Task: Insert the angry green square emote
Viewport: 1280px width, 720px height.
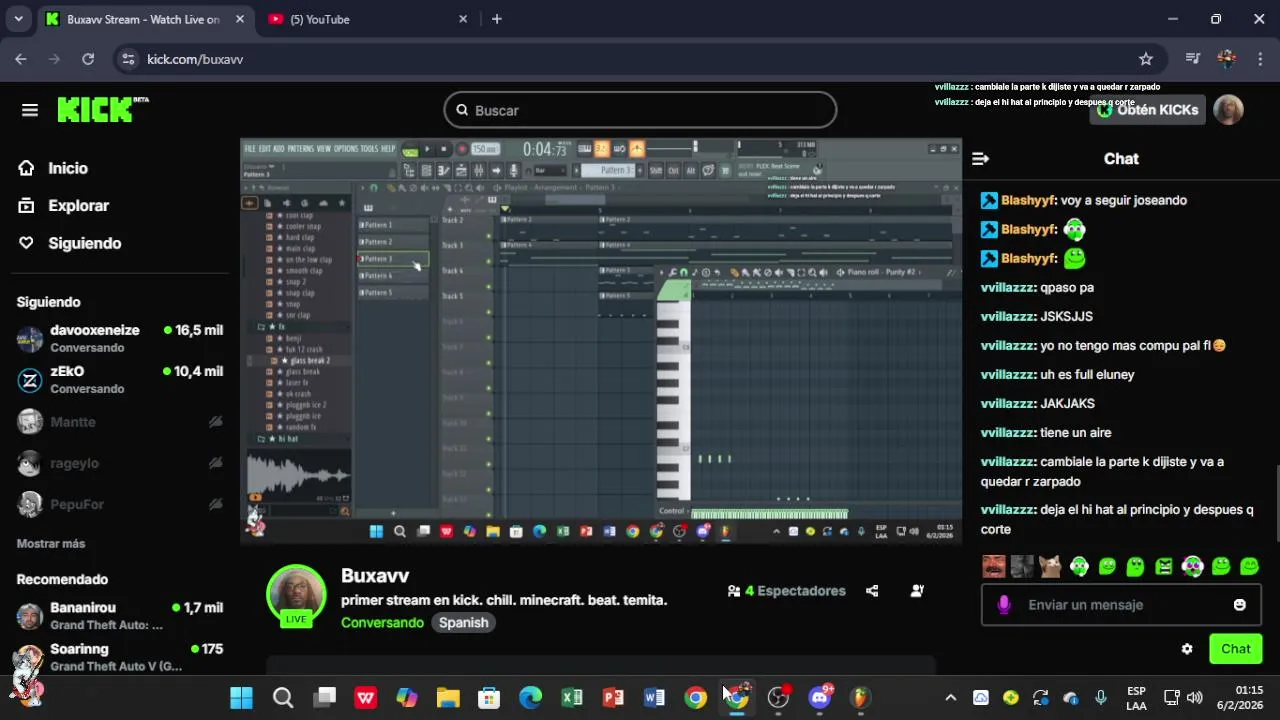Action: coord(1164,567)
